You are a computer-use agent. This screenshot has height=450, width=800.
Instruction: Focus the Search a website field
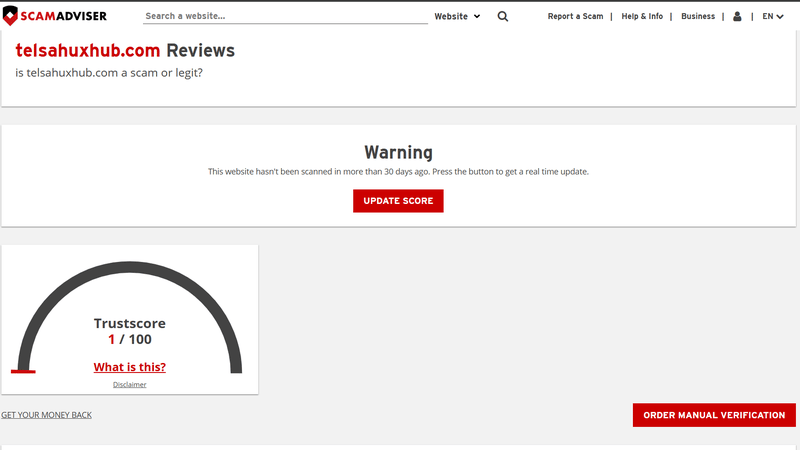tap(285, 16)
